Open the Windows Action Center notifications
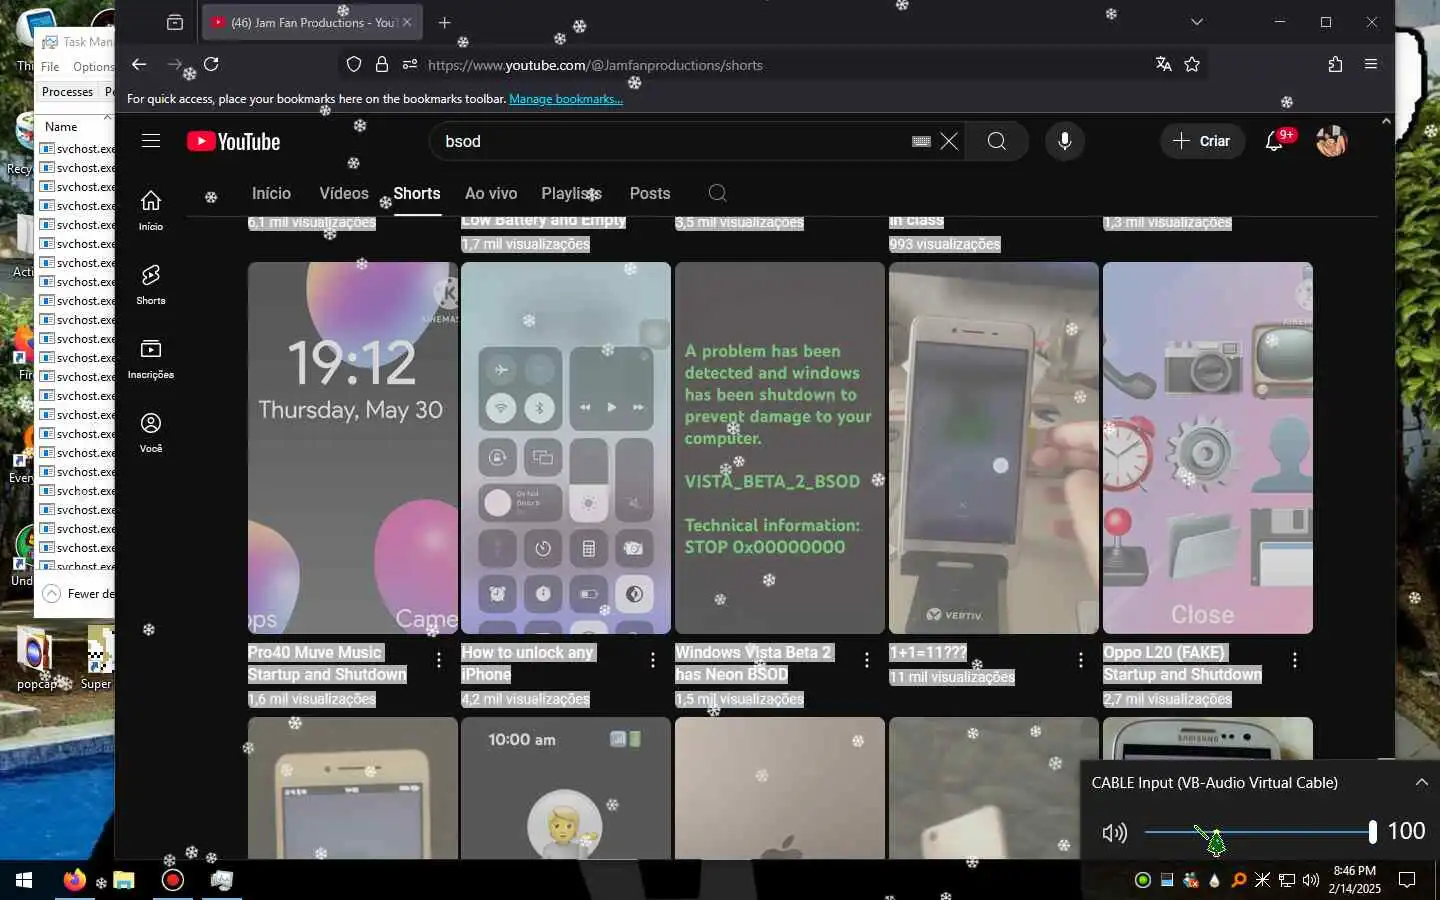Screen dimensions: 1440x900 click(x=1407, y=880)
